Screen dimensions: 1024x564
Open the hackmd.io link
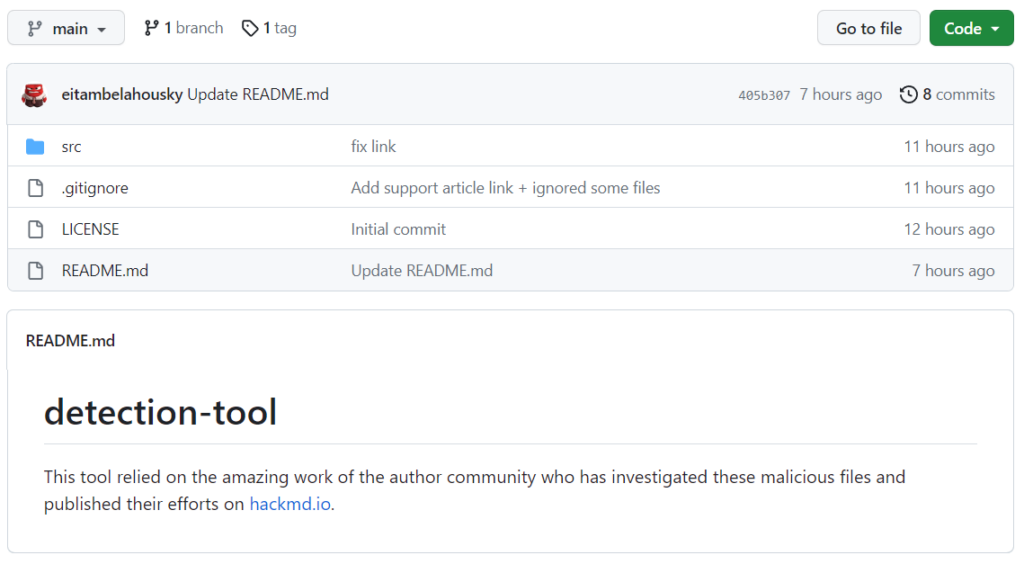[290, 504]
